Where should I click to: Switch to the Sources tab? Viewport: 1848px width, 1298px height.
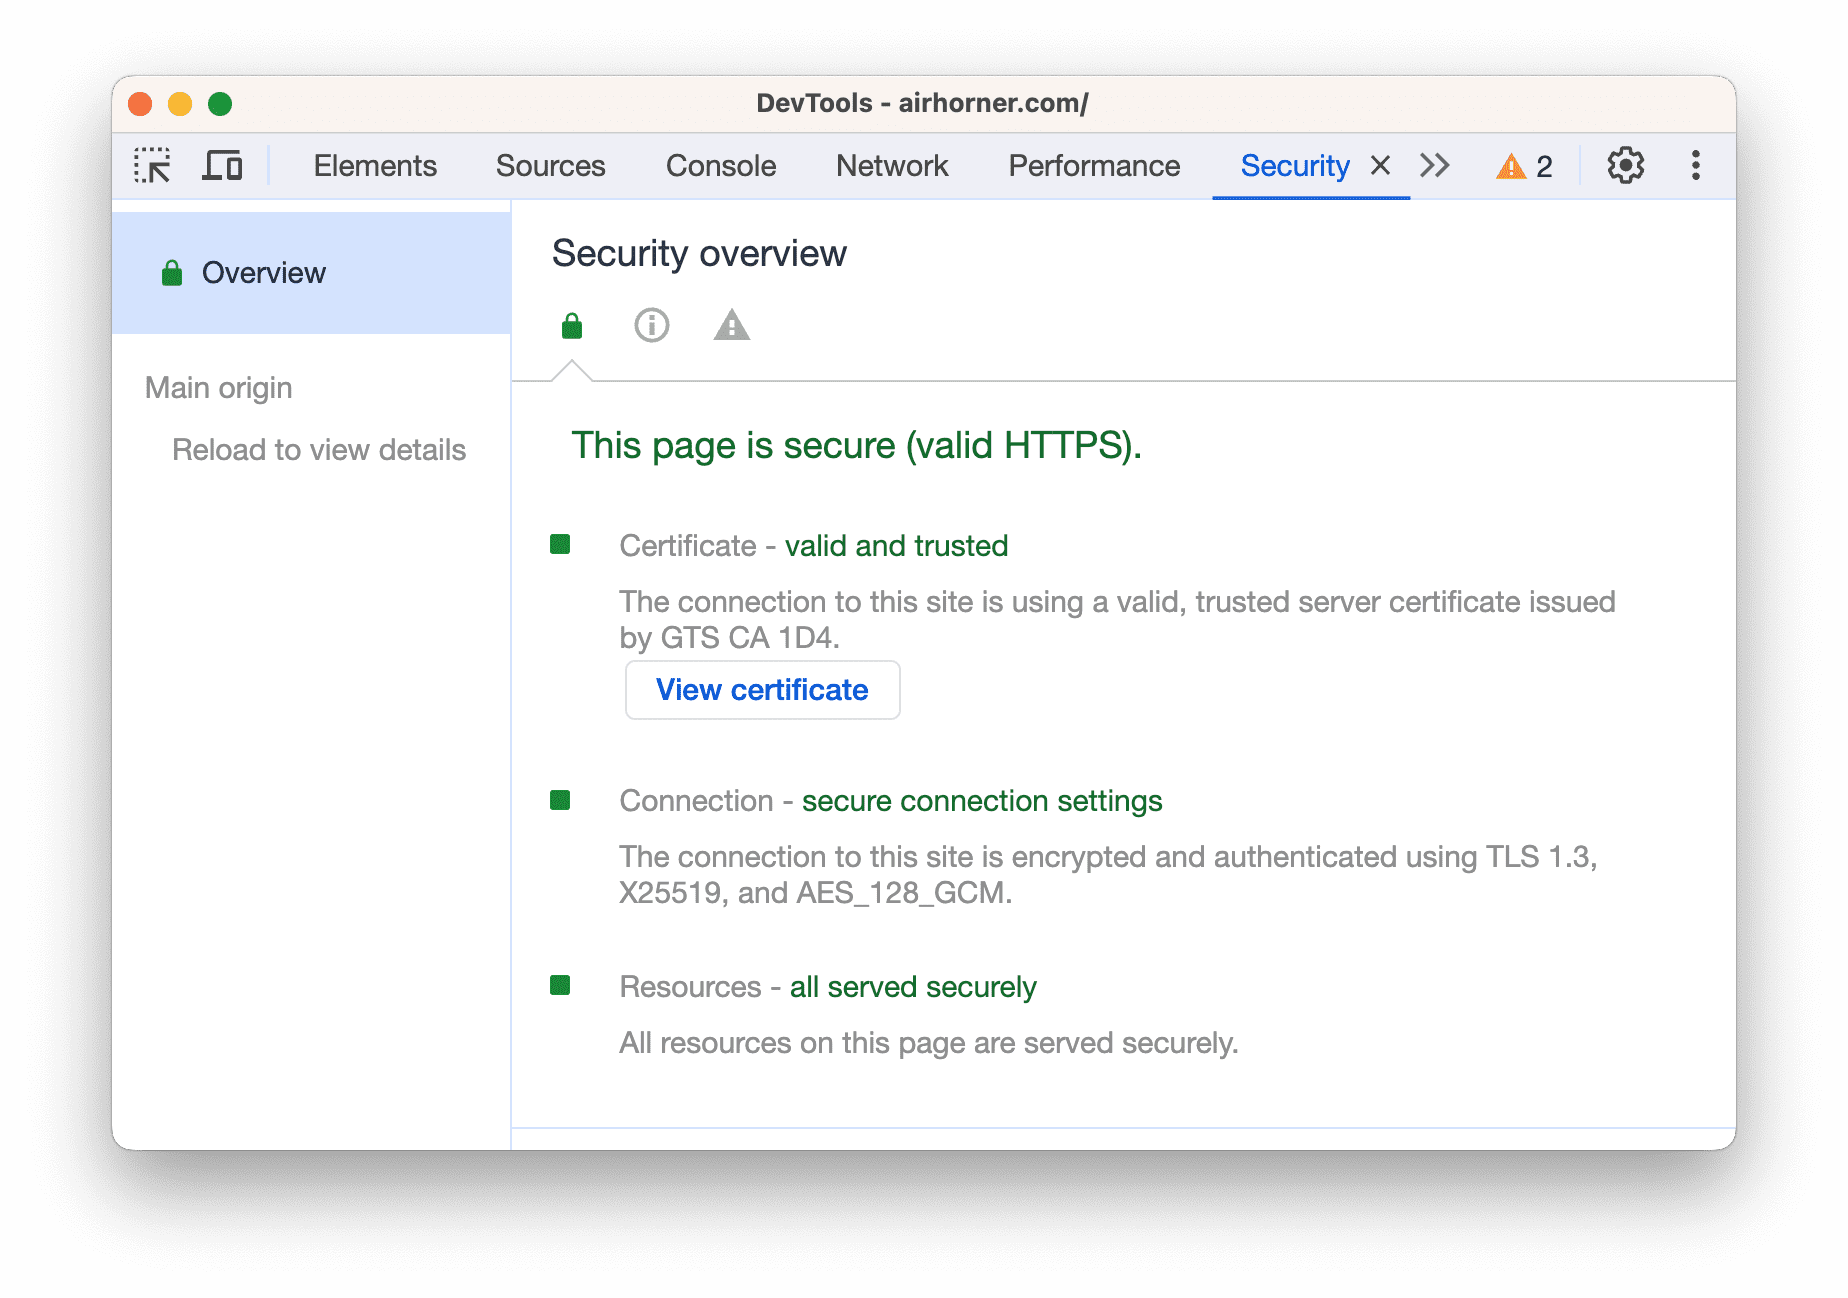(x=550, y=166)
